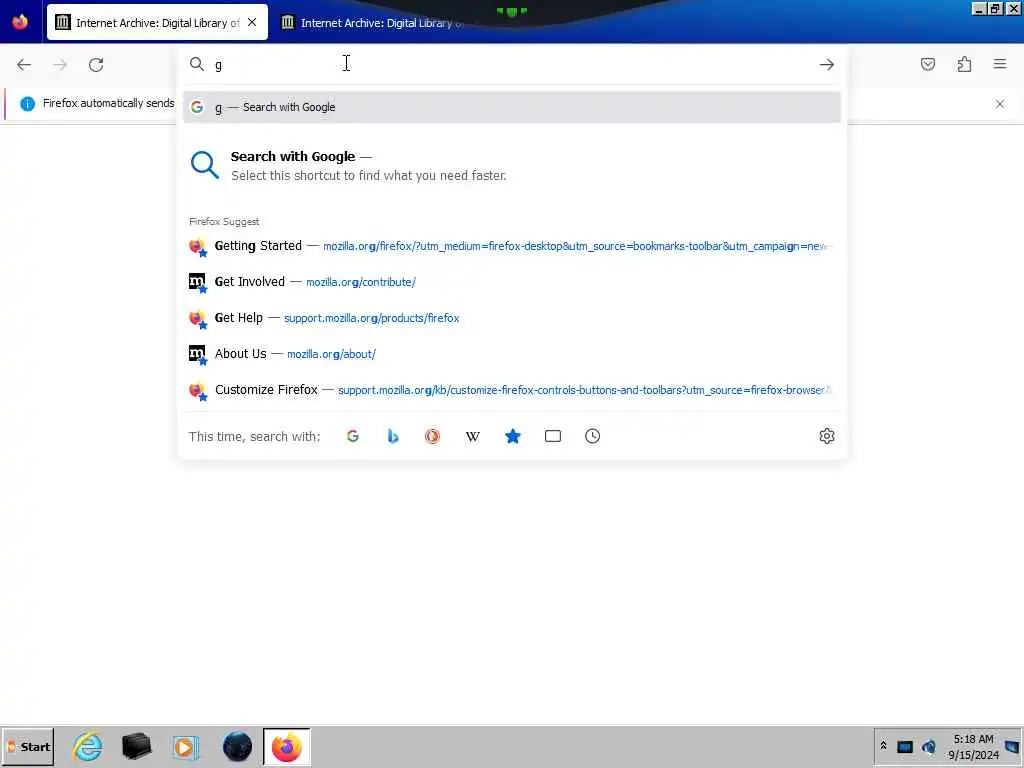Open the About Us suggestion
The height and width of the screenshot is (768, 1024).
(512, 354)
